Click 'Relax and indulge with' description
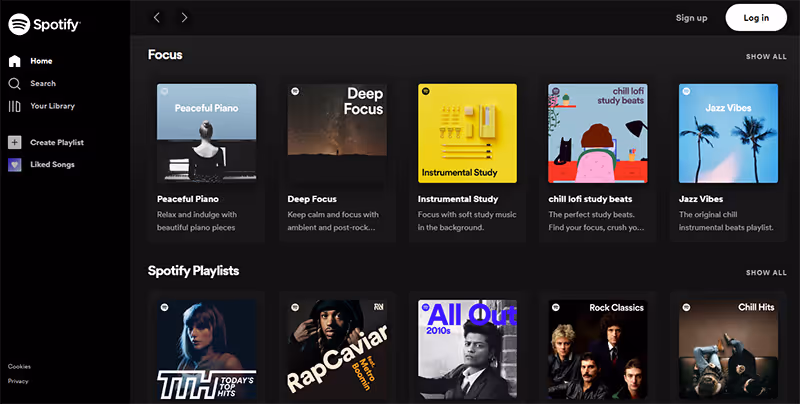The height and width of the screenshot is (404, 800). 197,215
